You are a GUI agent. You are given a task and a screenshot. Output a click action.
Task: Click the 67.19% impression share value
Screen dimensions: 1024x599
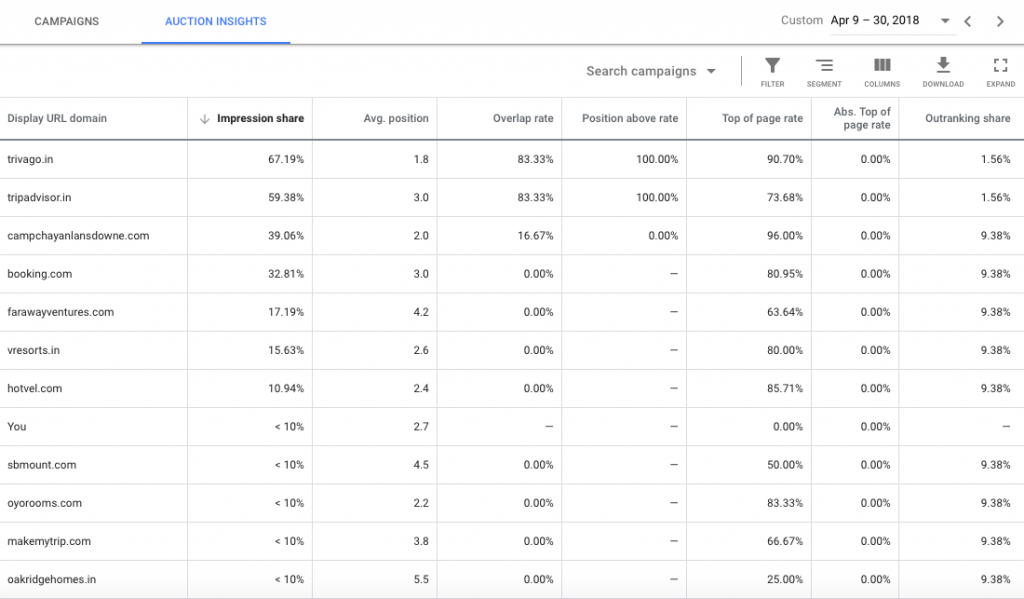coord(285,159)
